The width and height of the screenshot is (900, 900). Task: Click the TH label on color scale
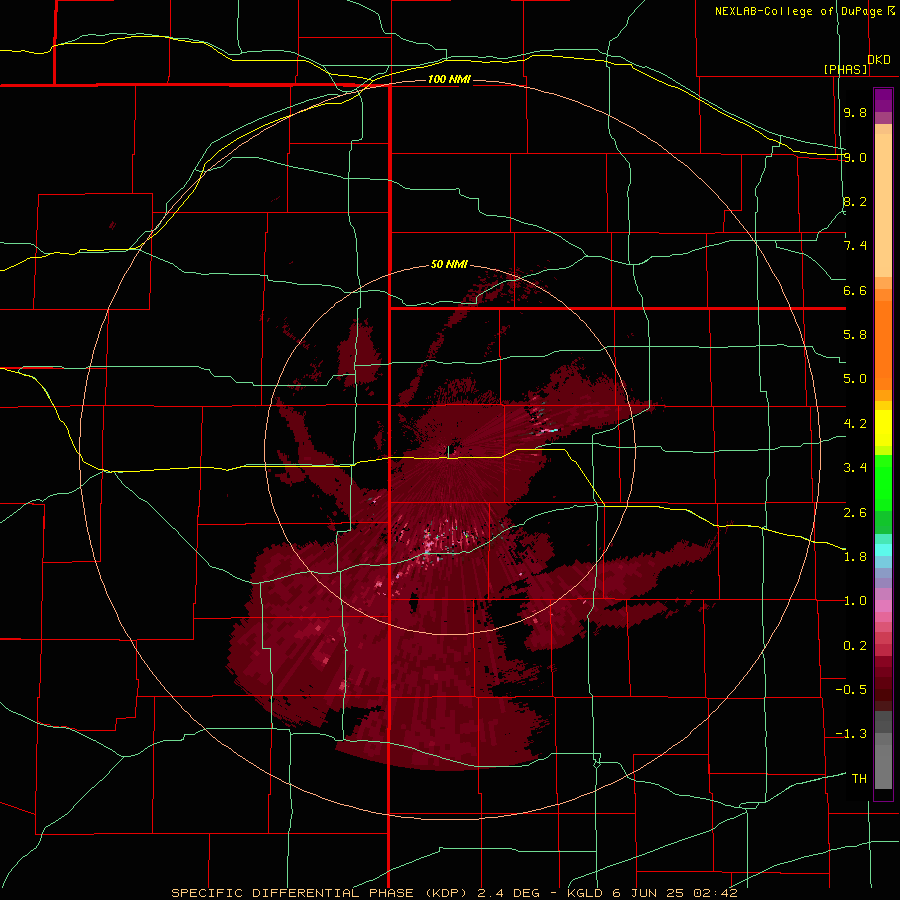[859, 779]
